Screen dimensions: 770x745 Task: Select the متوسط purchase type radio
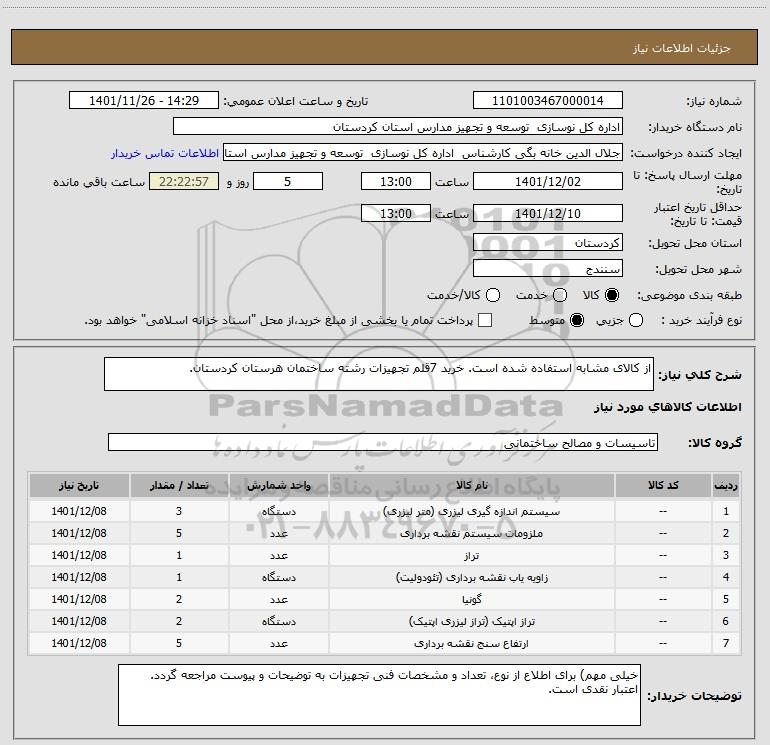pyautogui.click(x=577, y=320)
